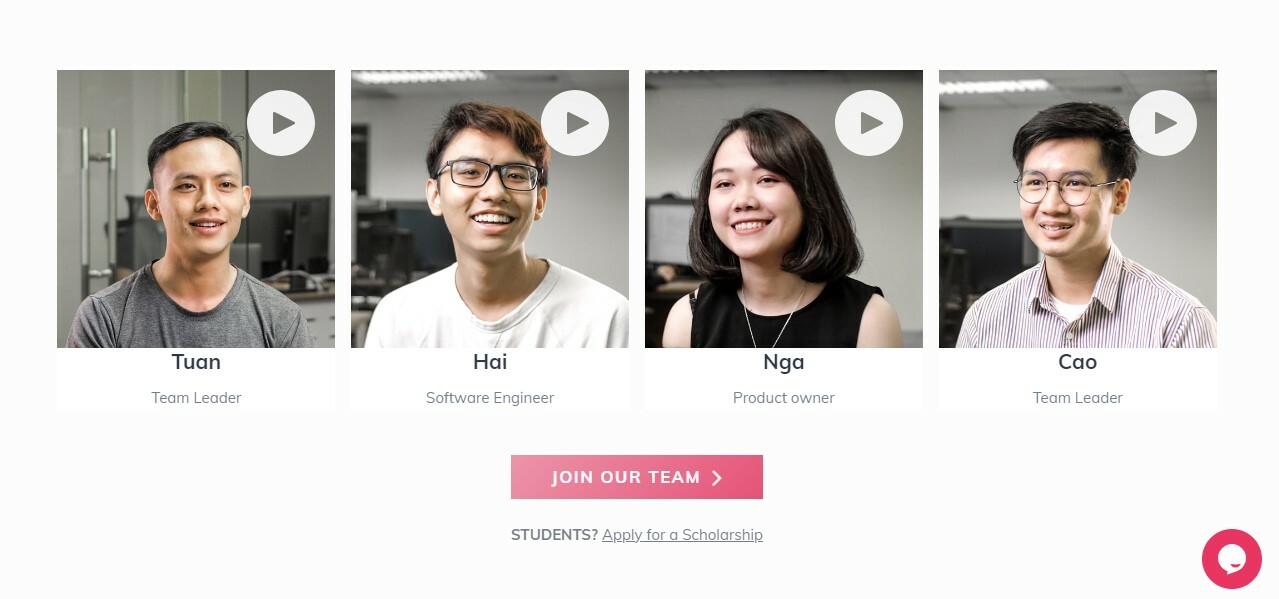This screenshot has height=599, width=1279.
Task: Click the name Cao under the photo
Action: (1078, 362)
